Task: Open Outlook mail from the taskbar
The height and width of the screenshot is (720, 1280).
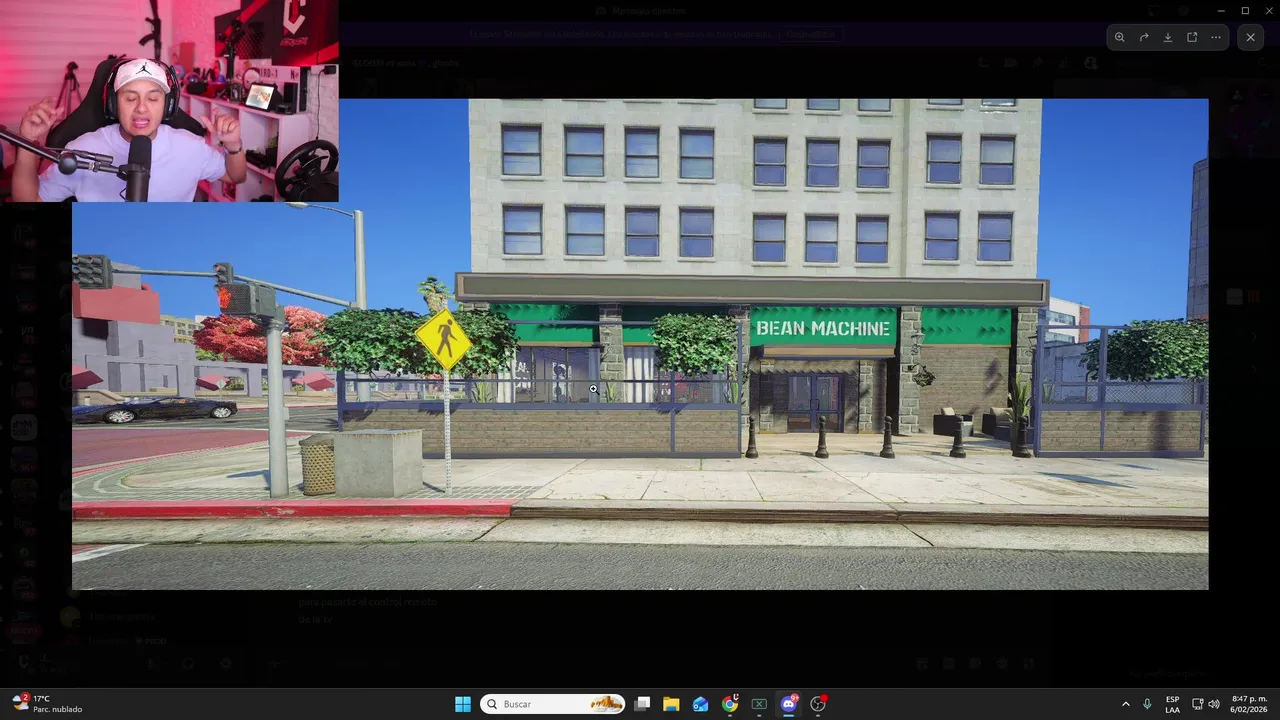Action: (700, 704)
